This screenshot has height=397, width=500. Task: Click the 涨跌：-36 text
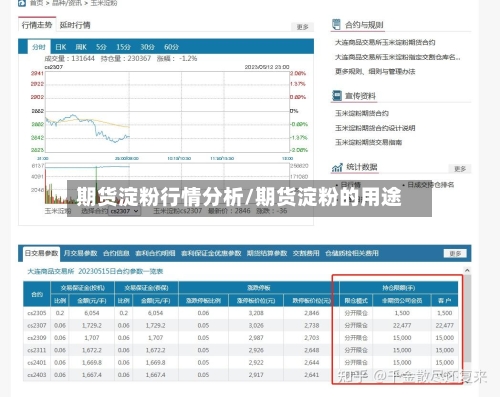click(272, 211)
